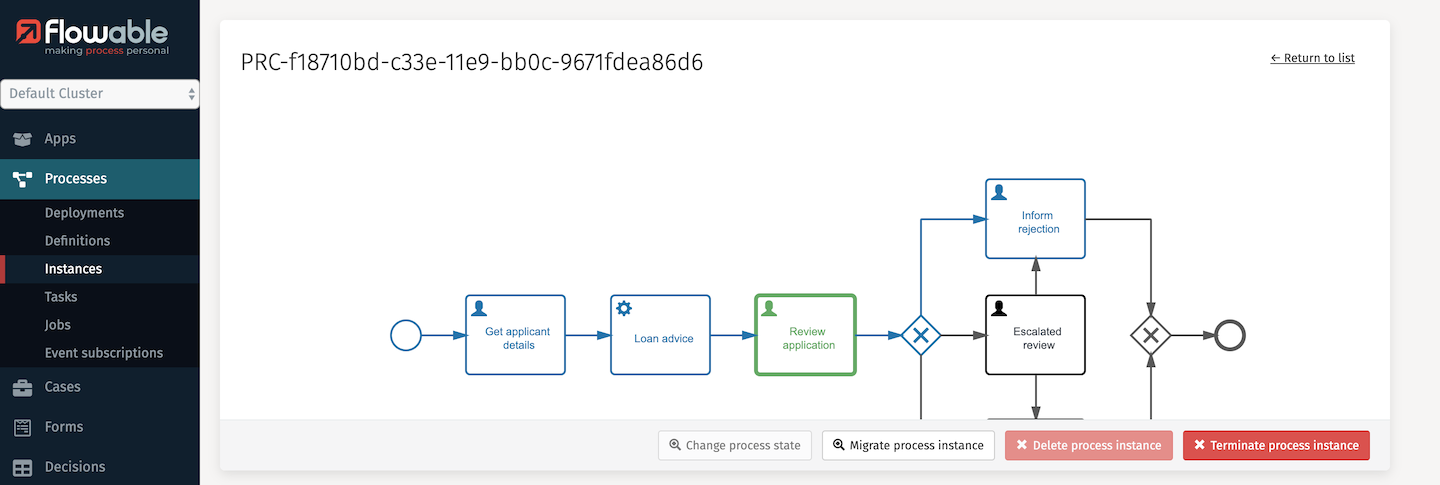Click the Apps icon in sidebar
The width and height of the screenshot is (1440, 485).
click(x=22, y=139)
